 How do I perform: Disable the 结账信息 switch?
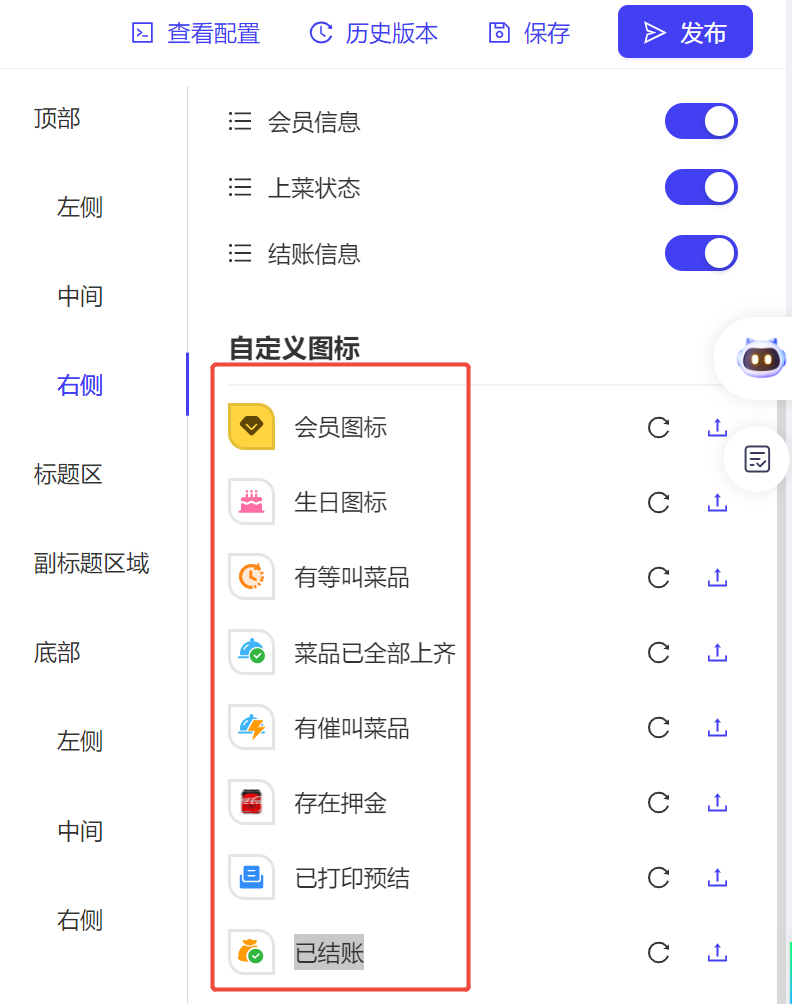click(x=701, y=253)
